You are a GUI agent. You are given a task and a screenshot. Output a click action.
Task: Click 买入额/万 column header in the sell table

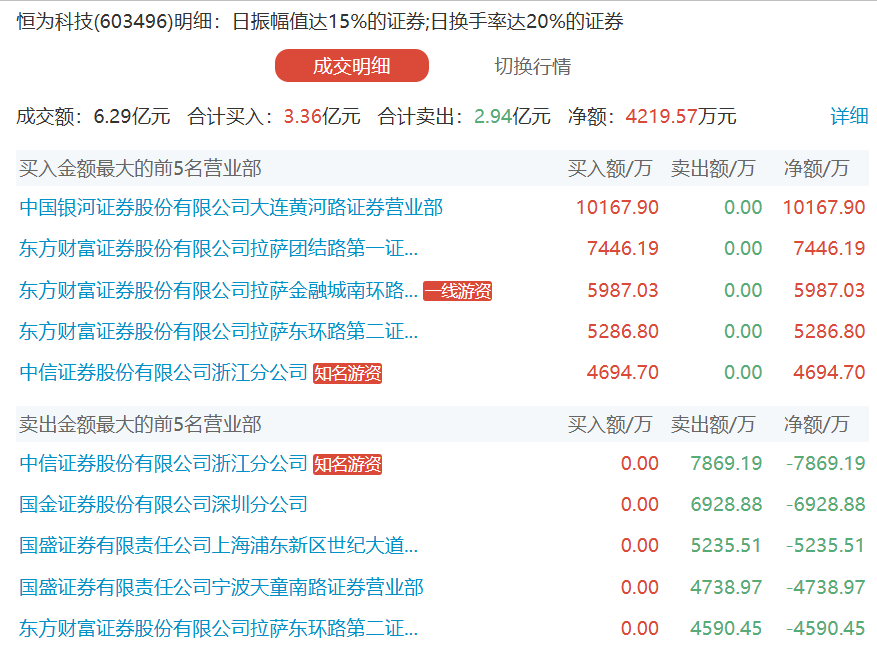coord(610,424)
